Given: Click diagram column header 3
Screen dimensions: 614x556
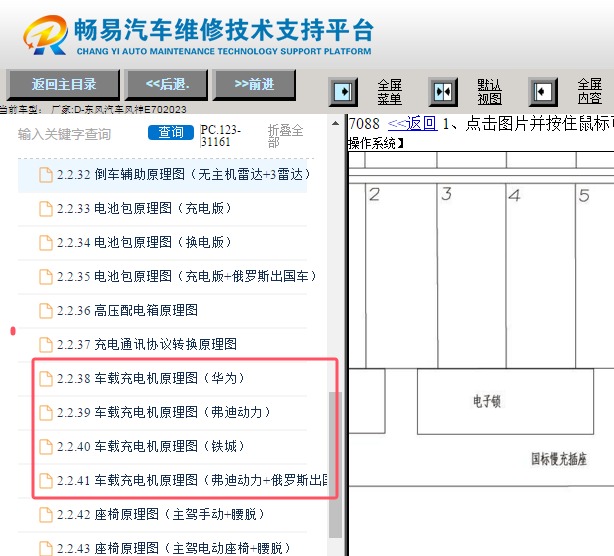Looking at the screenshot, I should pos(446,194).
